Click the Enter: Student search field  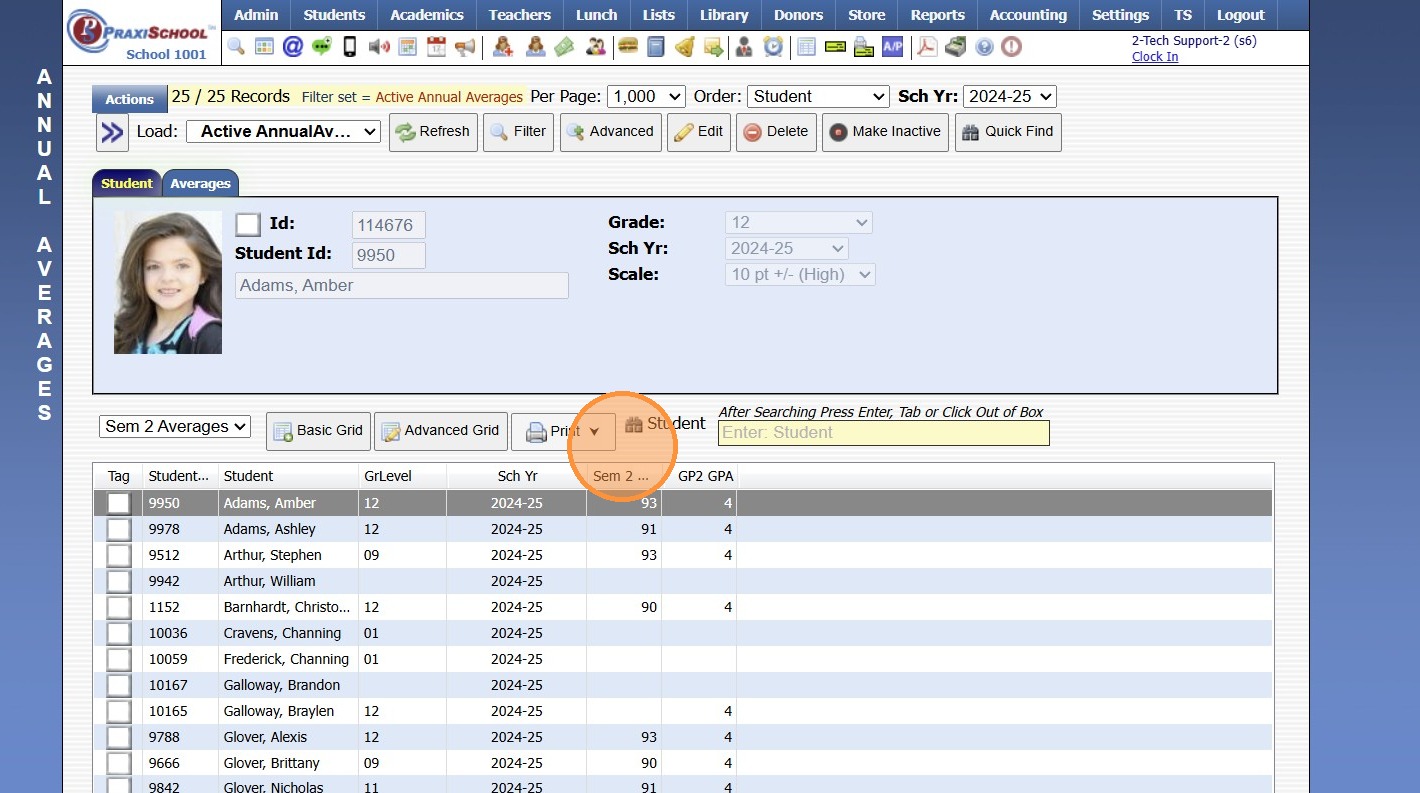click(883, 433)
